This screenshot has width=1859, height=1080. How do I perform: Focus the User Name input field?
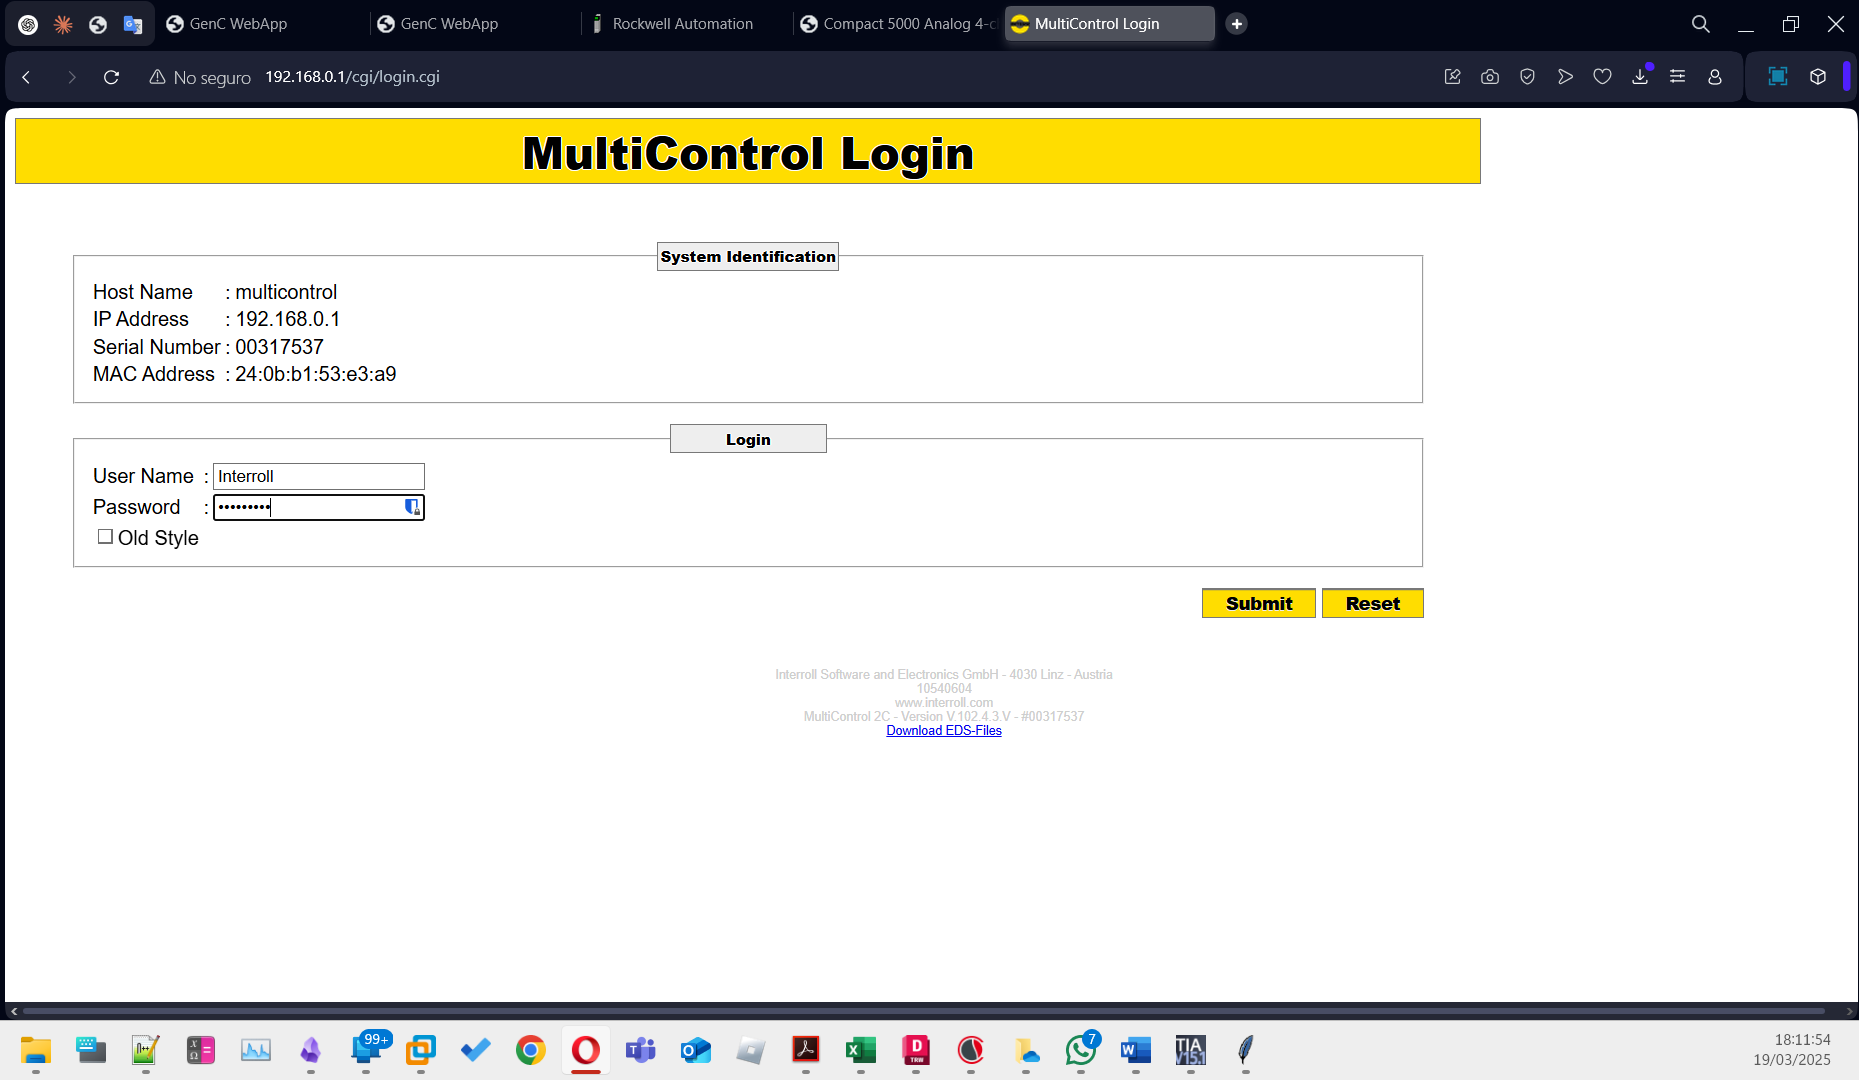click(318, 476)
